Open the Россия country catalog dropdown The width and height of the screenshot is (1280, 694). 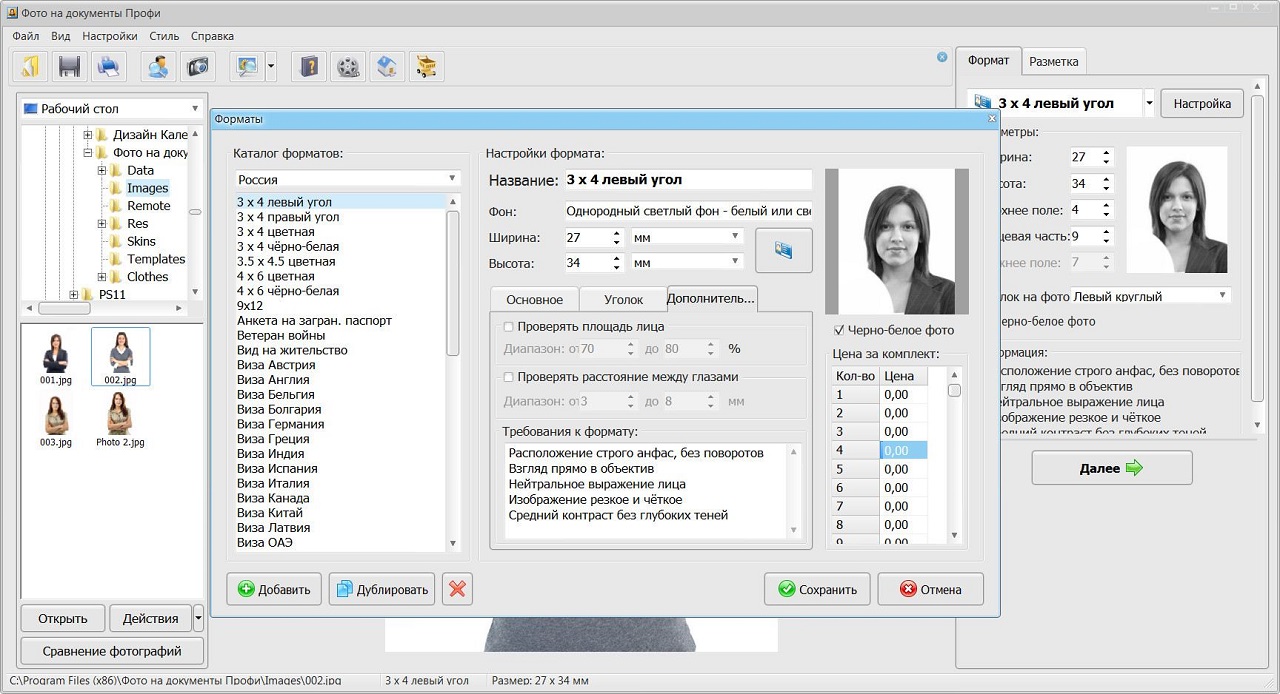pos(346,179)
